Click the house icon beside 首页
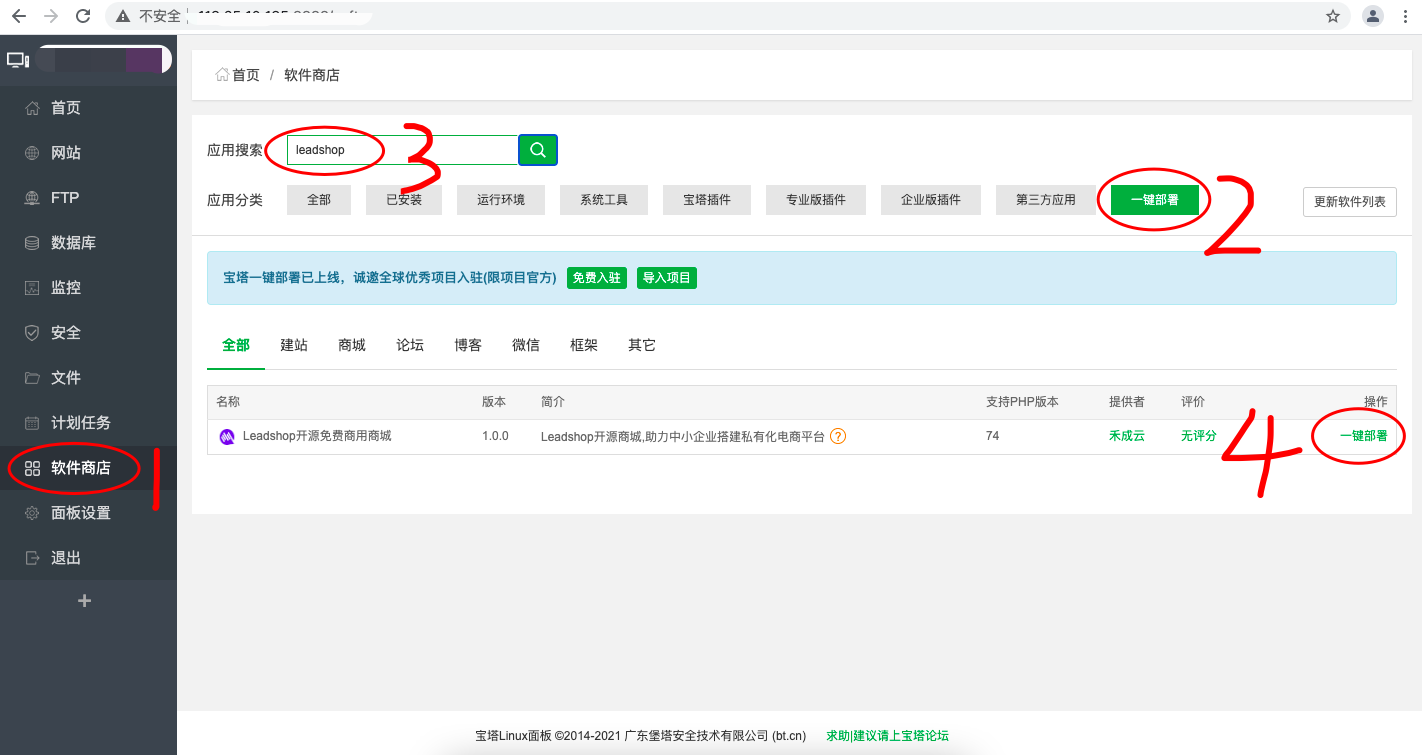The height and width of the screenshot is (755, 1422). [x=32, y=108]
